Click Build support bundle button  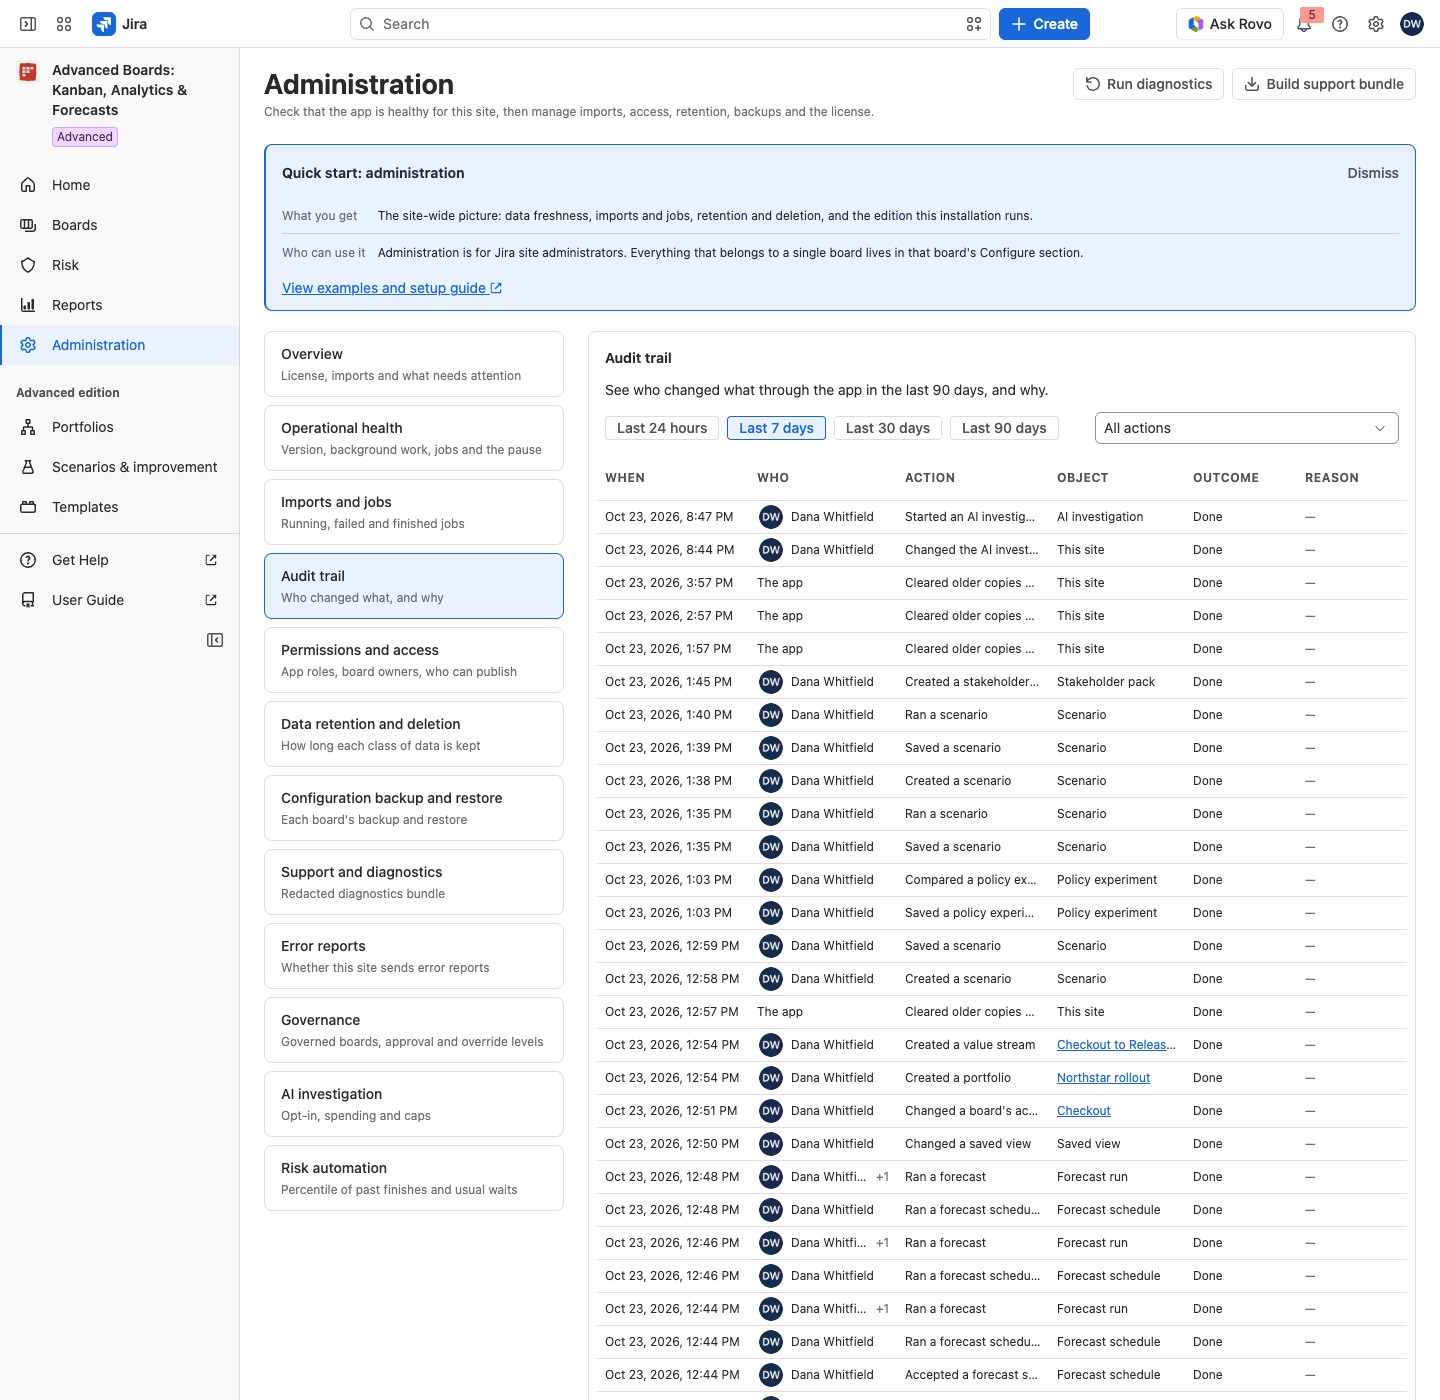click(x=1324, y=84)
